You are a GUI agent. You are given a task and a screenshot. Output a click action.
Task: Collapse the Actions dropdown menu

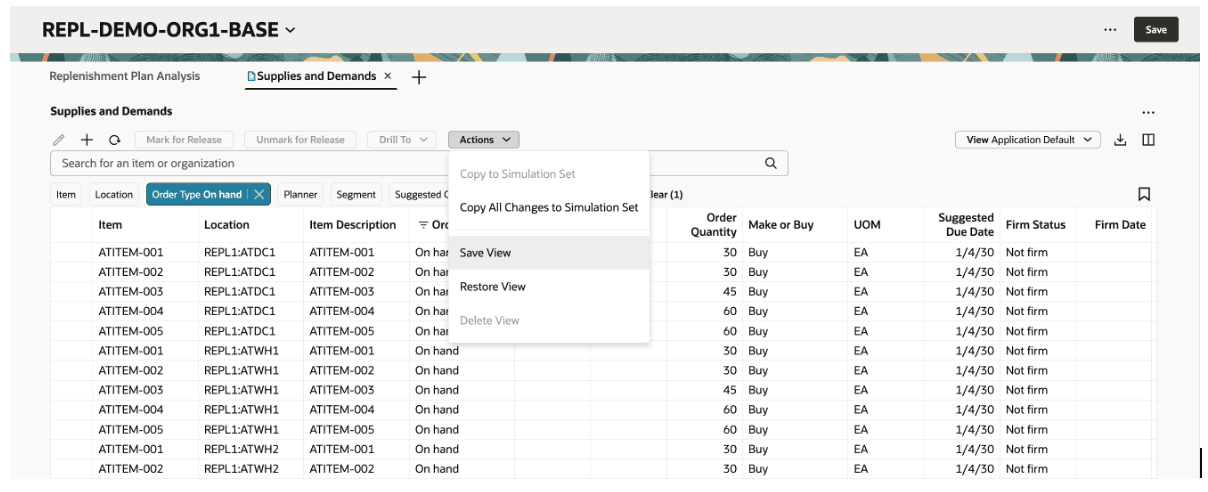[x=484, y=140]
